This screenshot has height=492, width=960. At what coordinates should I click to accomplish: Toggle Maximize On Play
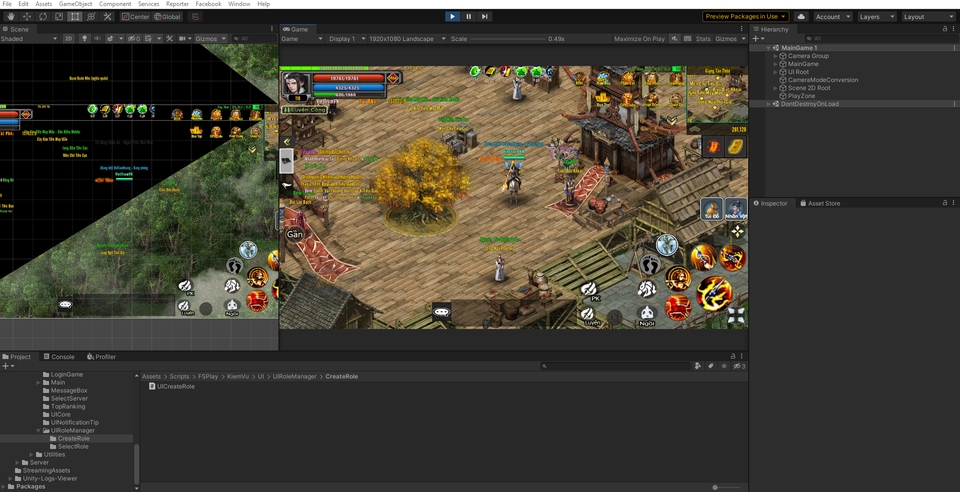click(639, 39)
